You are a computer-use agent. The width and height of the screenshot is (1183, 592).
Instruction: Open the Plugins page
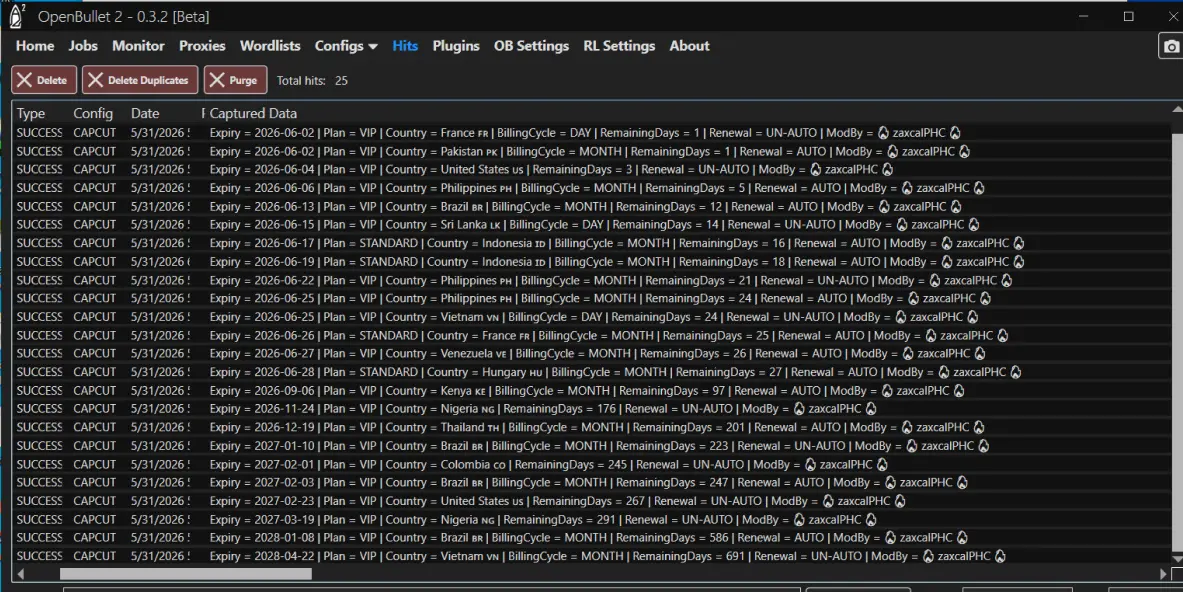point(456,46)
